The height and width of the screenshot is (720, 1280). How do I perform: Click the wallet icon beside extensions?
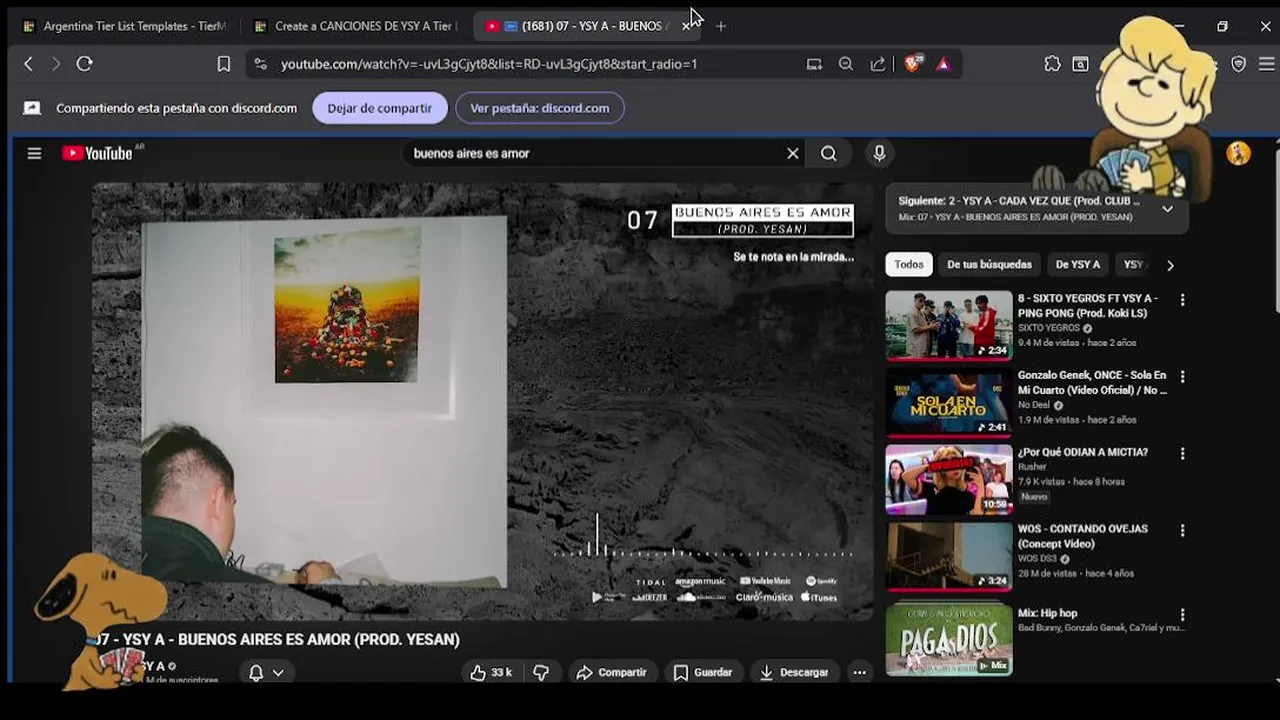coord(1081,64)
